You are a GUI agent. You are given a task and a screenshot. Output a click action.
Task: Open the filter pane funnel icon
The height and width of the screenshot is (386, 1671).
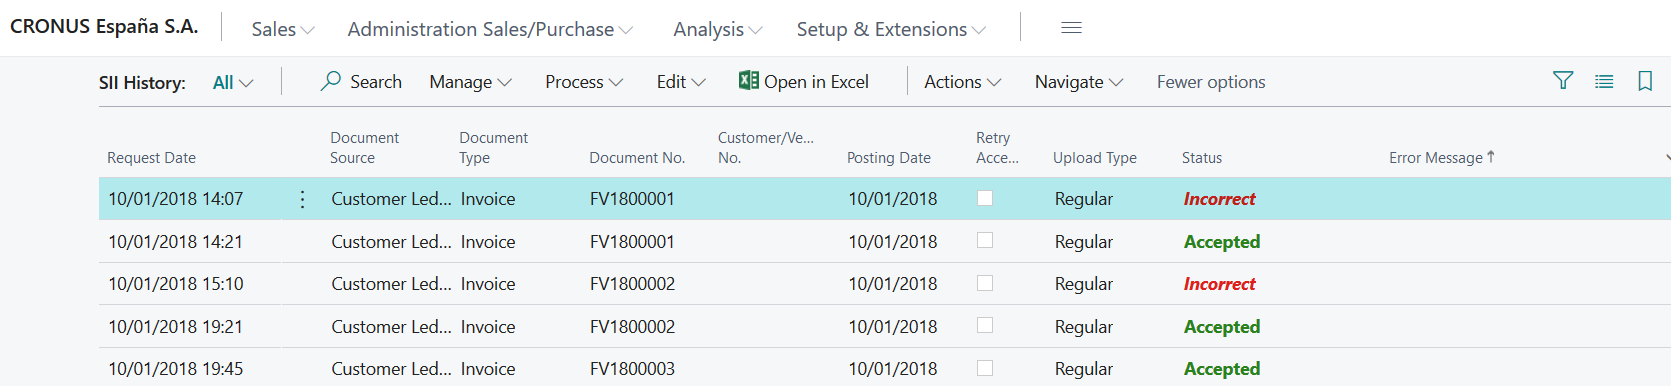click(x=1563, y=81)
